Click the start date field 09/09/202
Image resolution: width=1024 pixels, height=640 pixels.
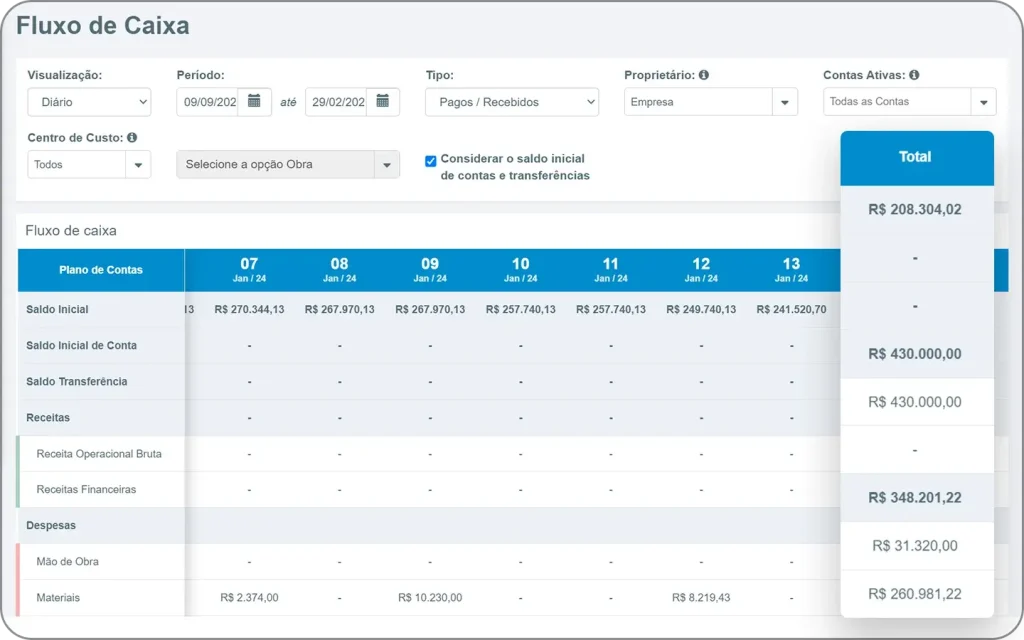click(208, 102)
